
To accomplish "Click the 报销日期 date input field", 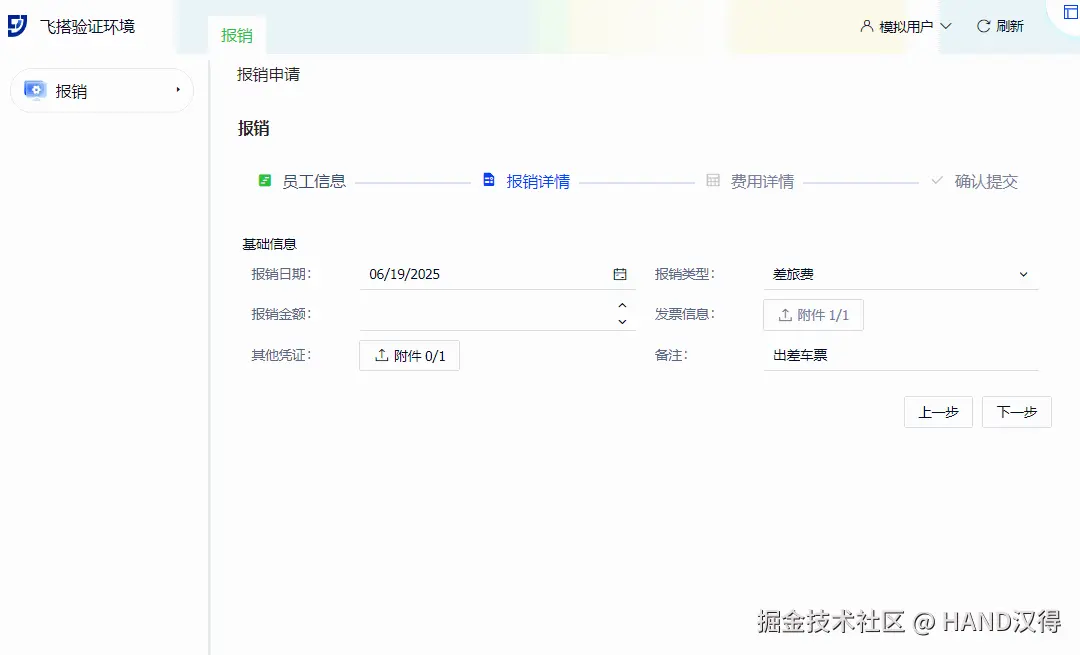I will pyautogui.click(x=497, y=274).
